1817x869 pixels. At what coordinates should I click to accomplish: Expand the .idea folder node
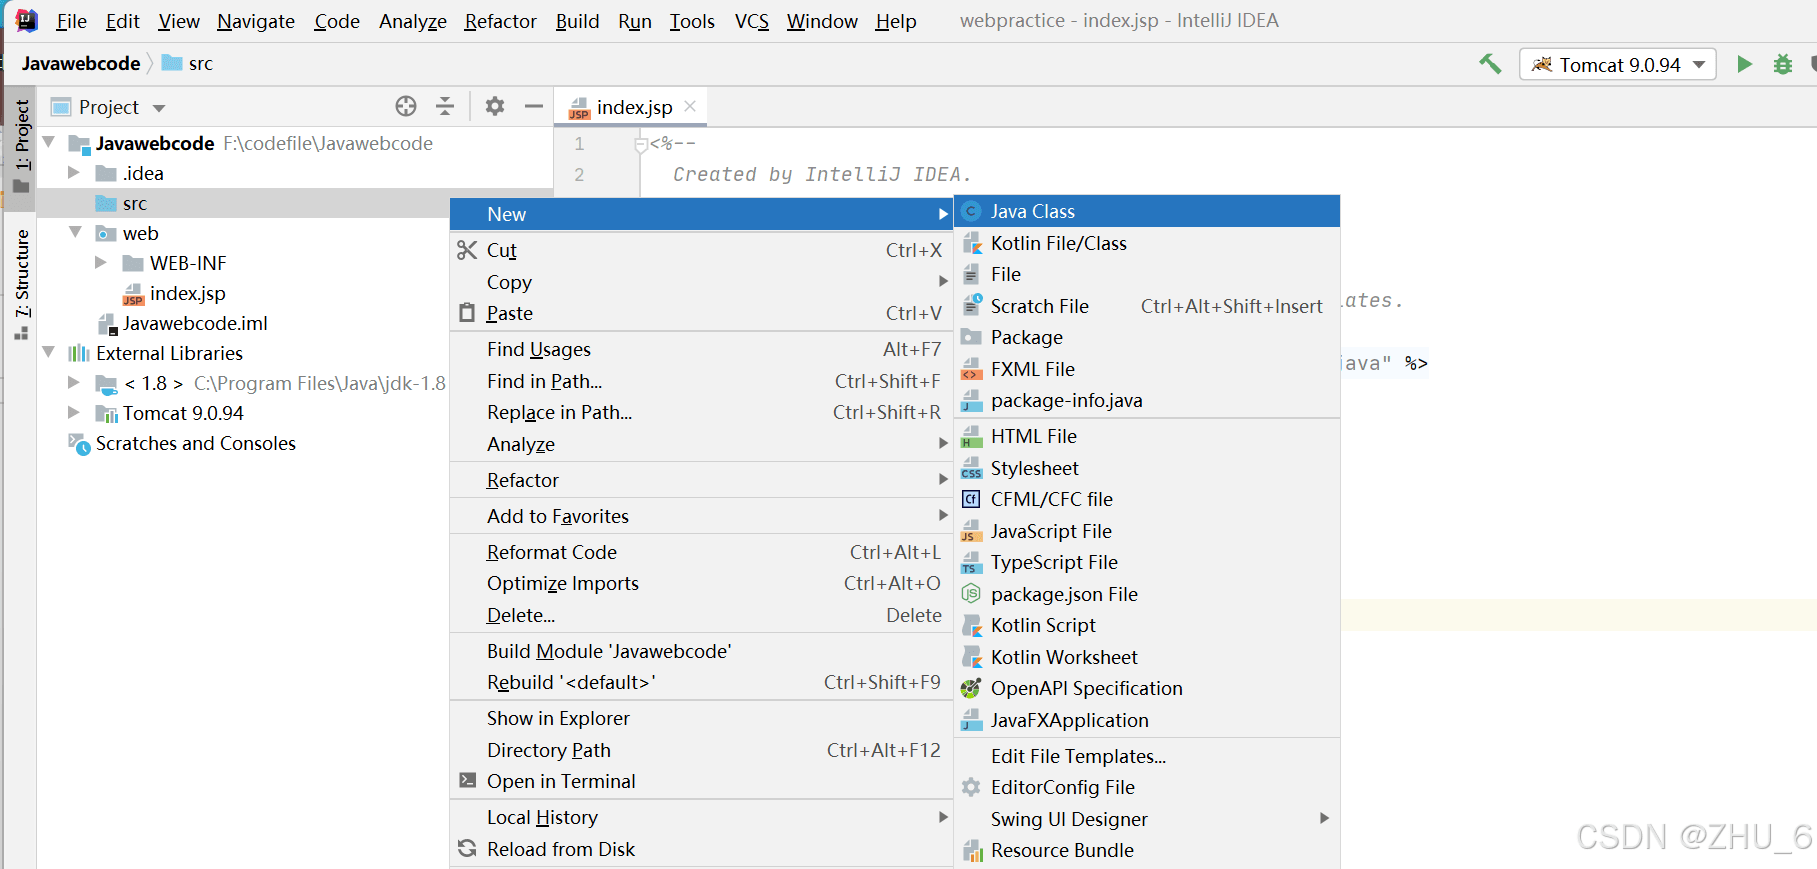[x=73, y=172]
